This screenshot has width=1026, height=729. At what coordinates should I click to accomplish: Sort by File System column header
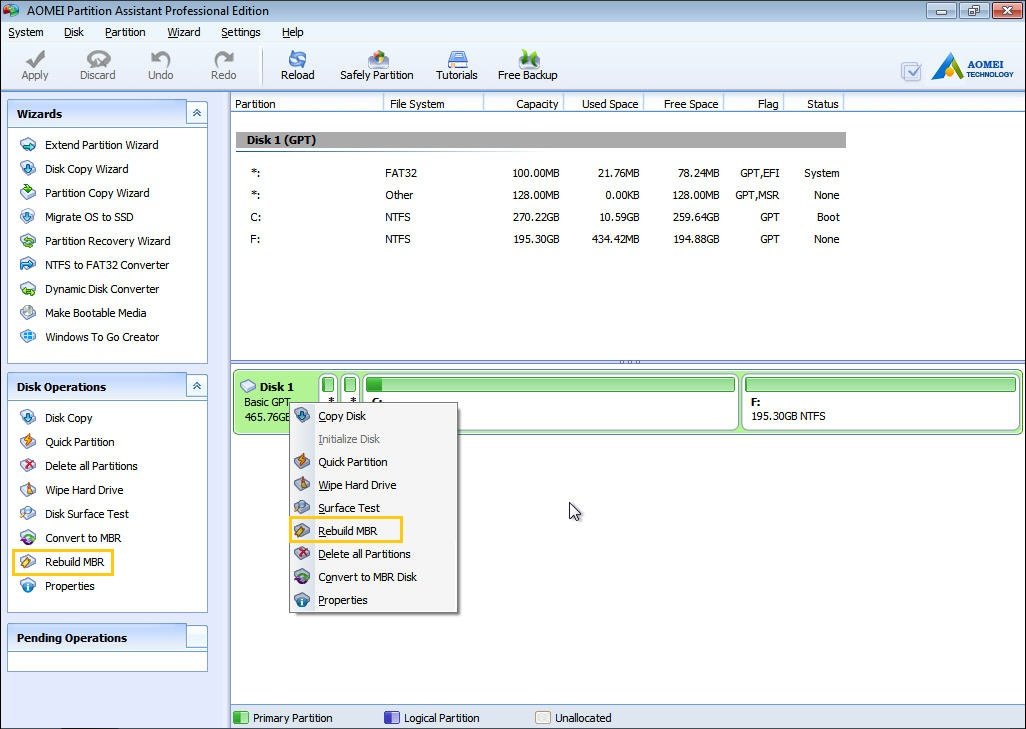click(x=433, y=103)
